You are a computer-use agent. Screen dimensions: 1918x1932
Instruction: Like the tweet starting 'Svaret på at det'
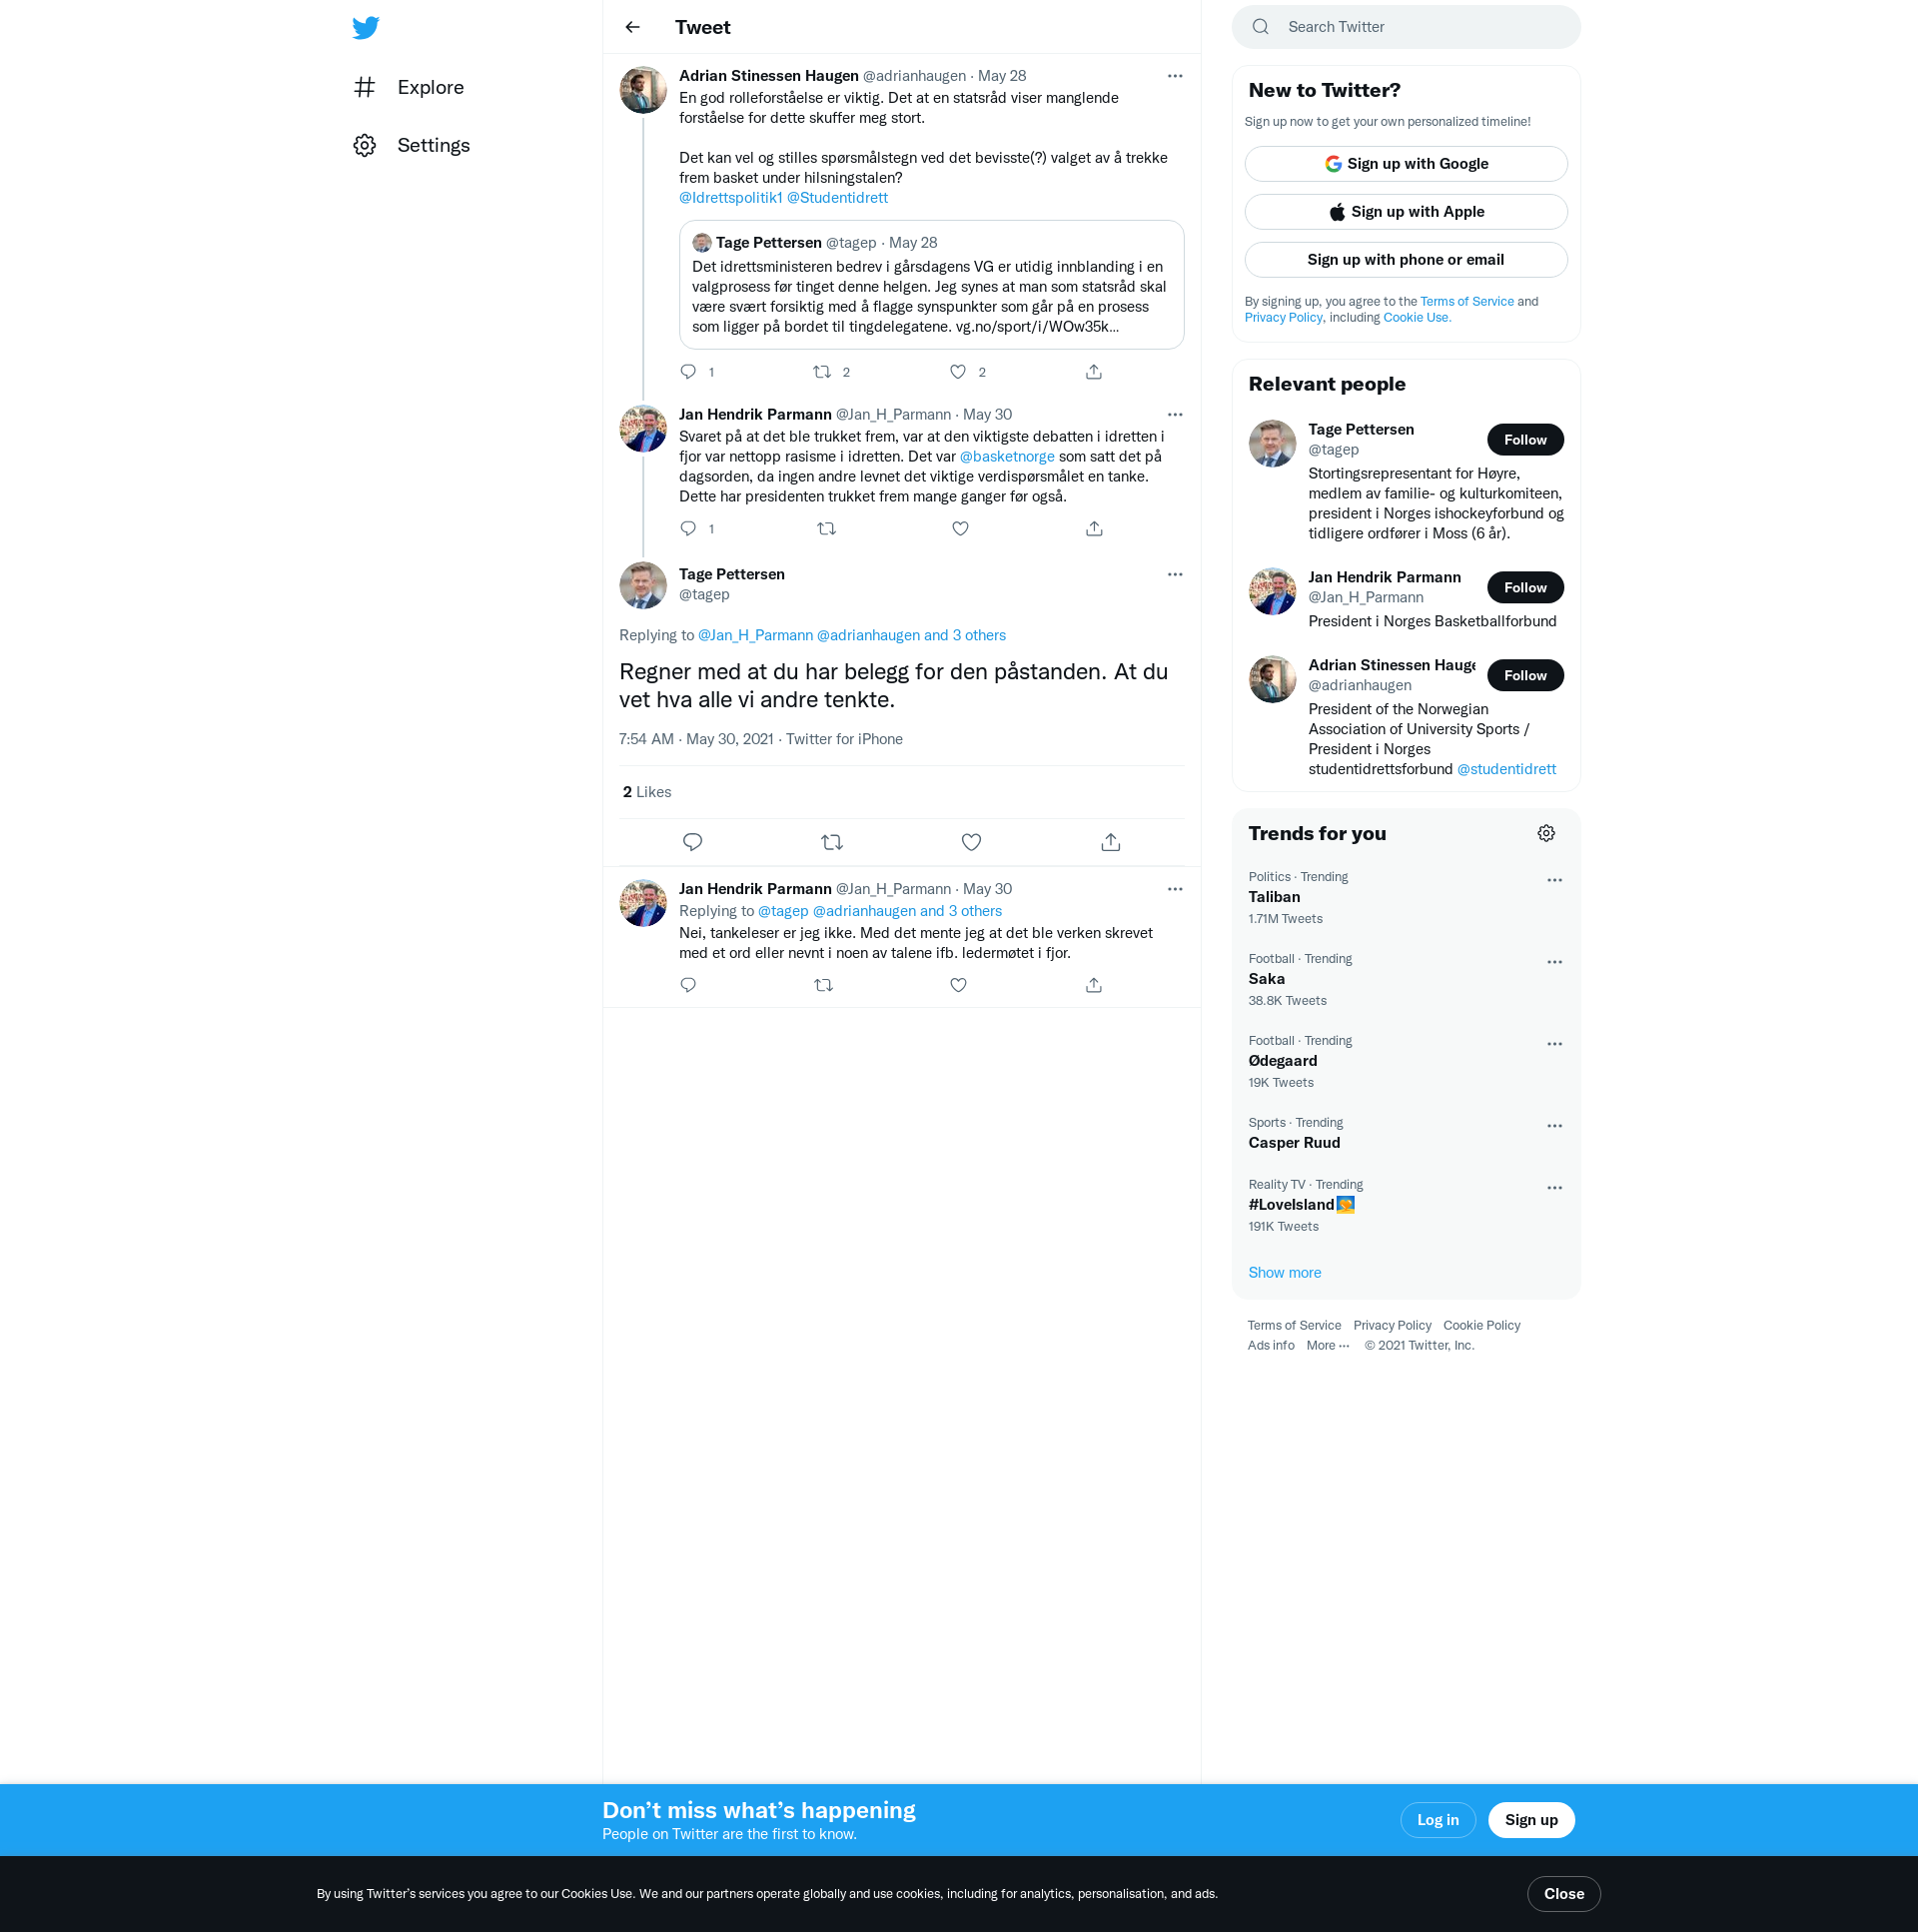click(960, 529)
